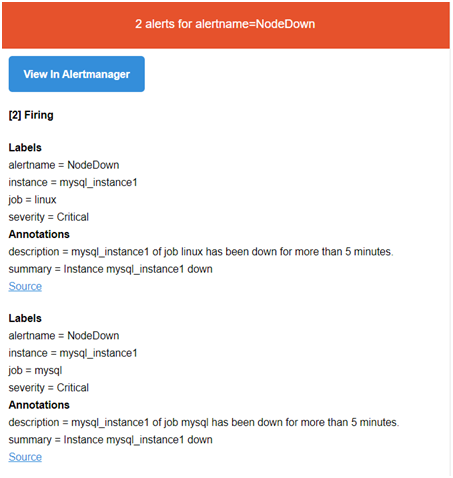Click the "job = mysql" label line
Image resolution: width=453 pixels, height=478 pixels.
(35, 370)
